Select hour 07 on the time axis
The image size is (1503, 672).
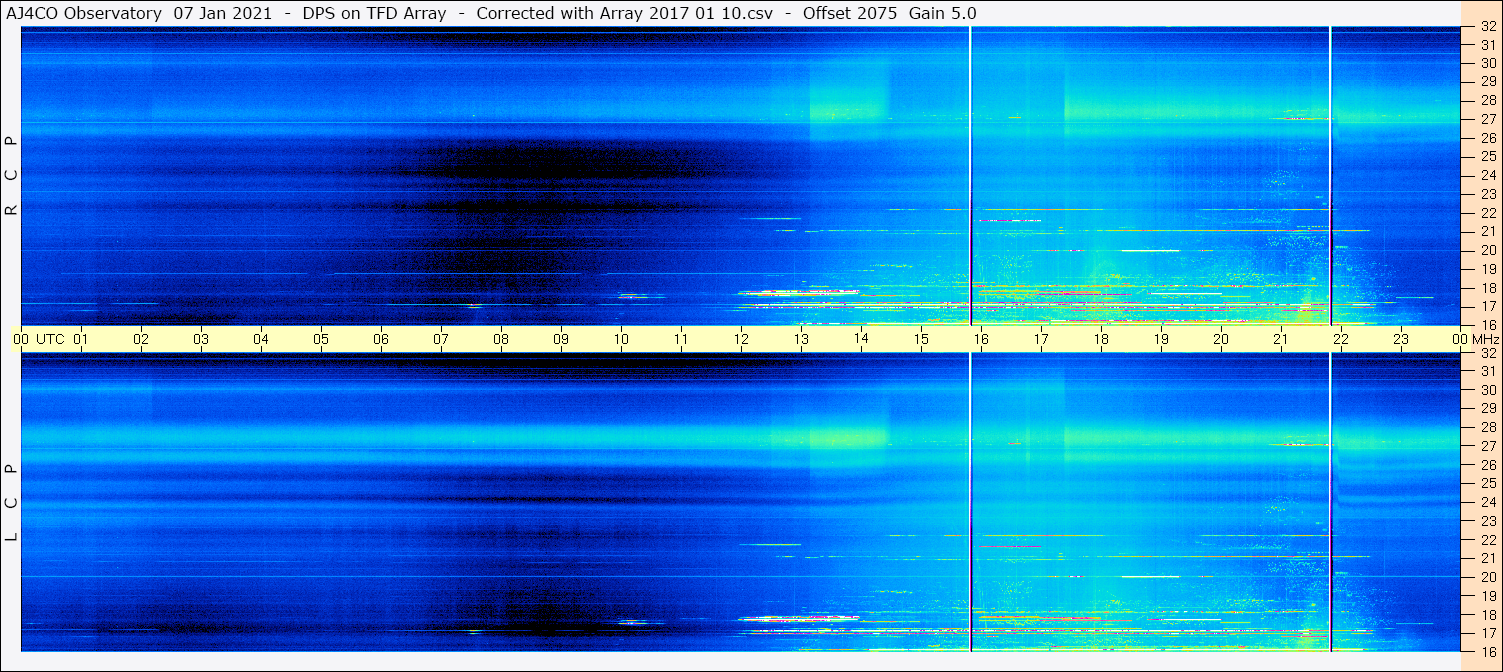pyautogui.click(x=441, y=339)
